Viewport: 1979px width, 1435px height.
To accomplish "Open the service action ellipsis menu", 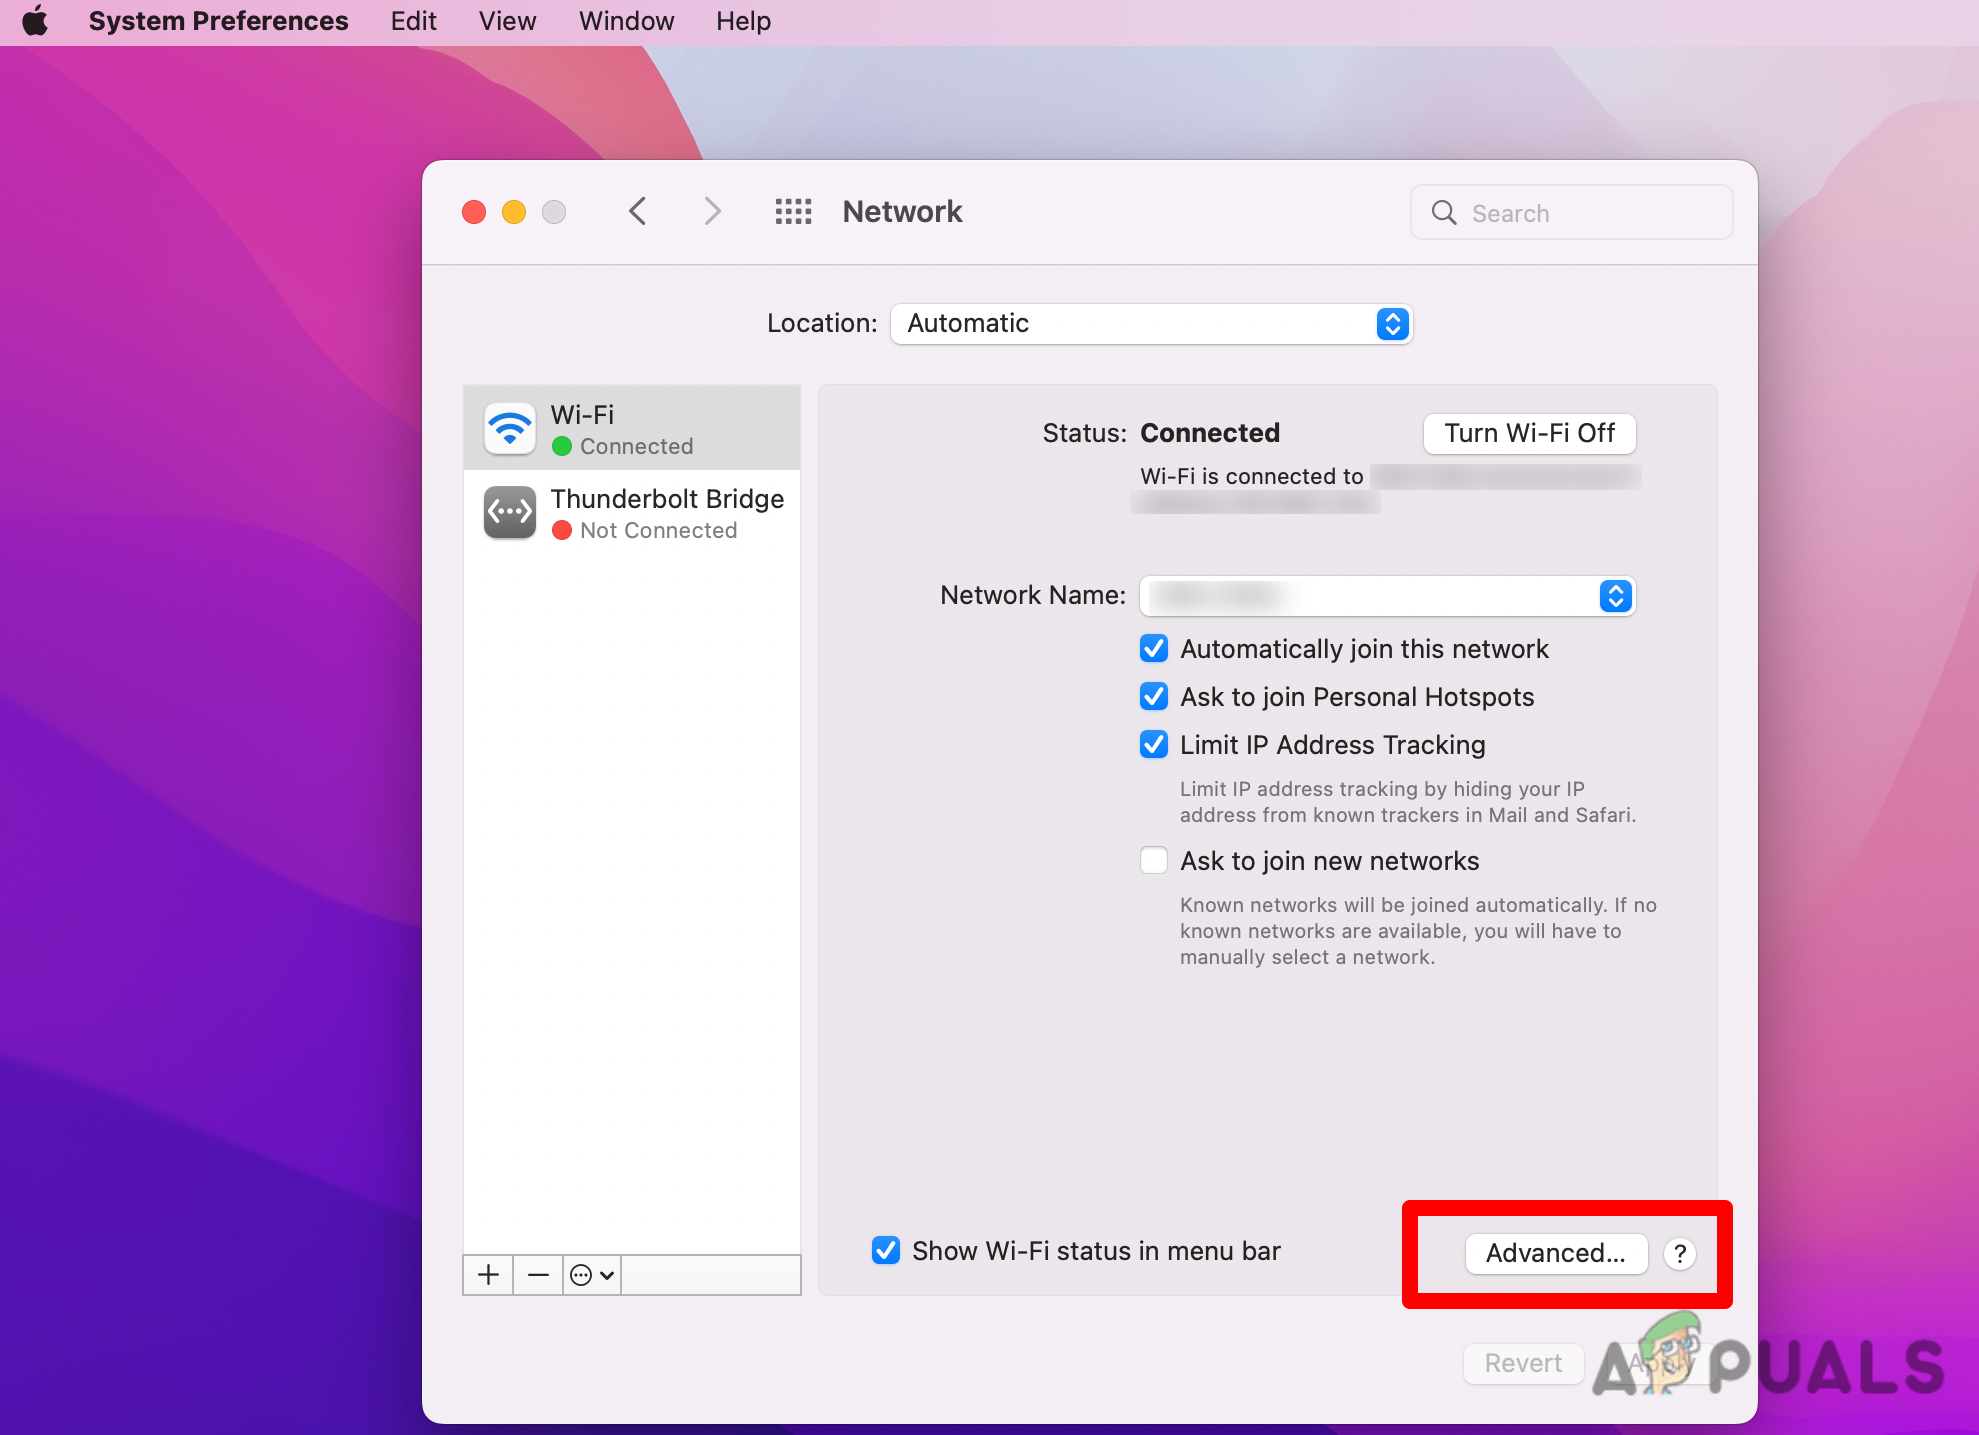I will point(590,1274).
